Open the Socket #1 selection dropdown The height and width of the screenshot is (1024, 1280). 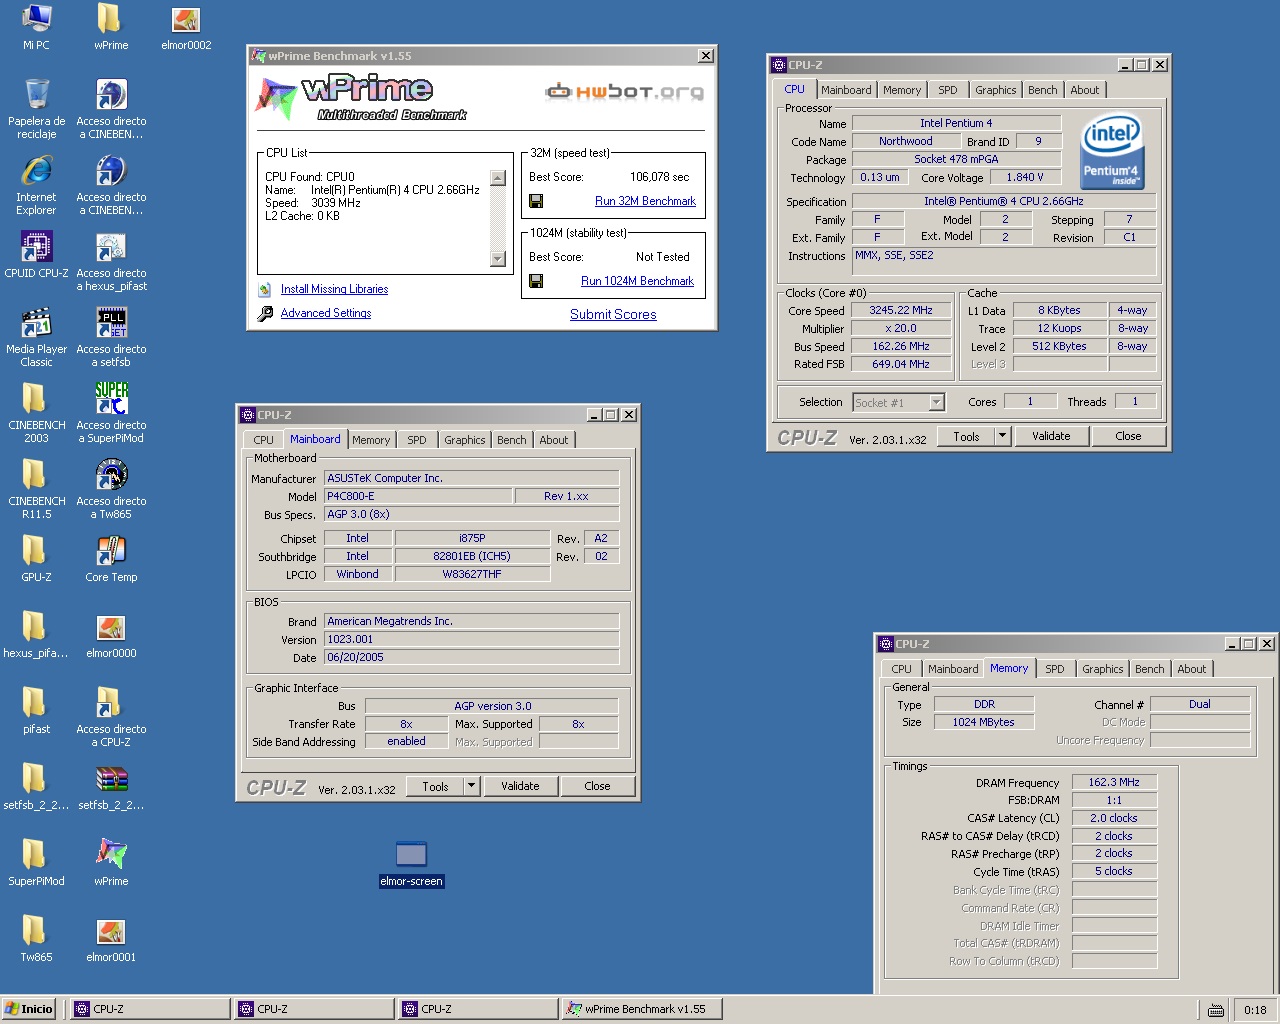[x=937, y=402]
